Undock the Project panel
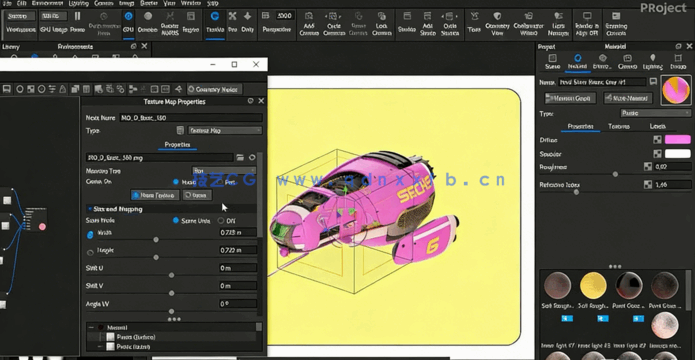The image size is (695, 360). click(678, 46)
